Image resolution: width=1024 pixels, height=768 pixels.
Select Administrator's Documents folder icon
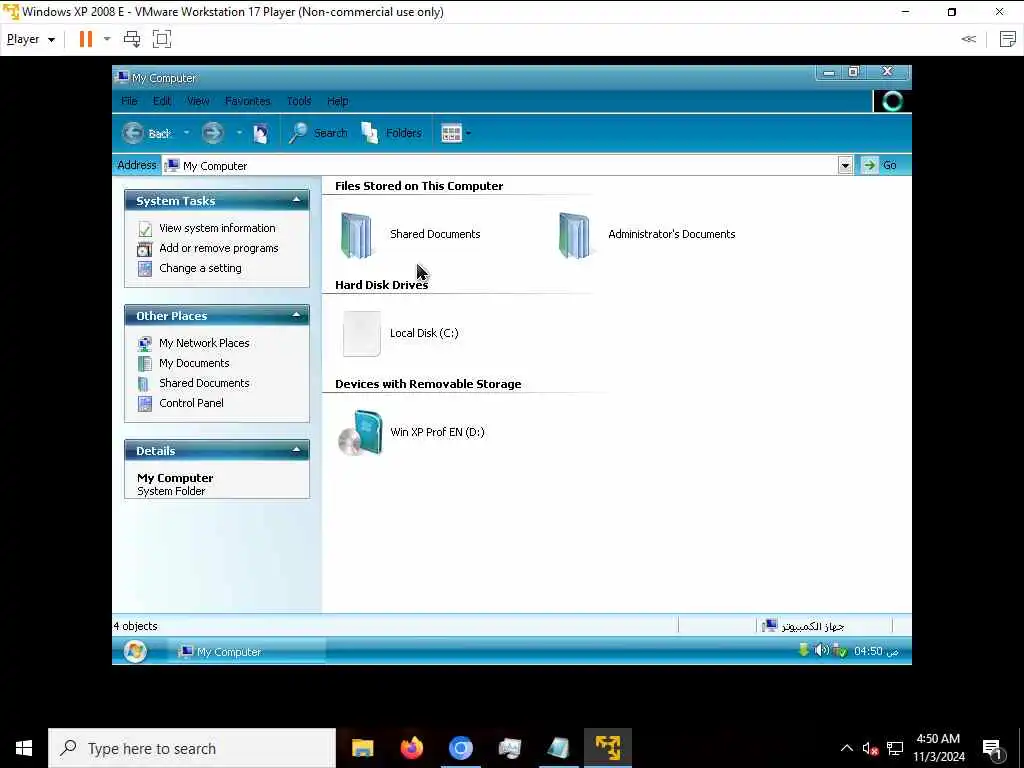tap(575, 235)
